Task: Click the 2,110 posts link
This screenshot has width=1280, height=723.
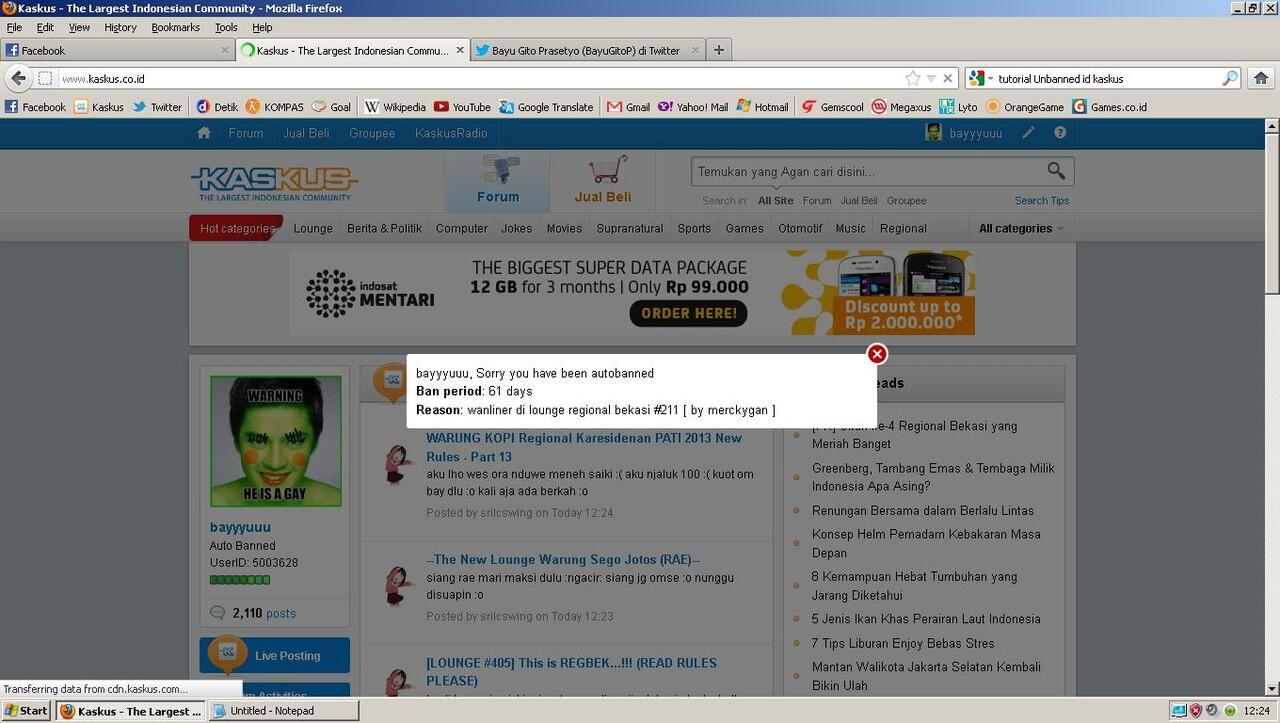Action: (x=264, y=613)
